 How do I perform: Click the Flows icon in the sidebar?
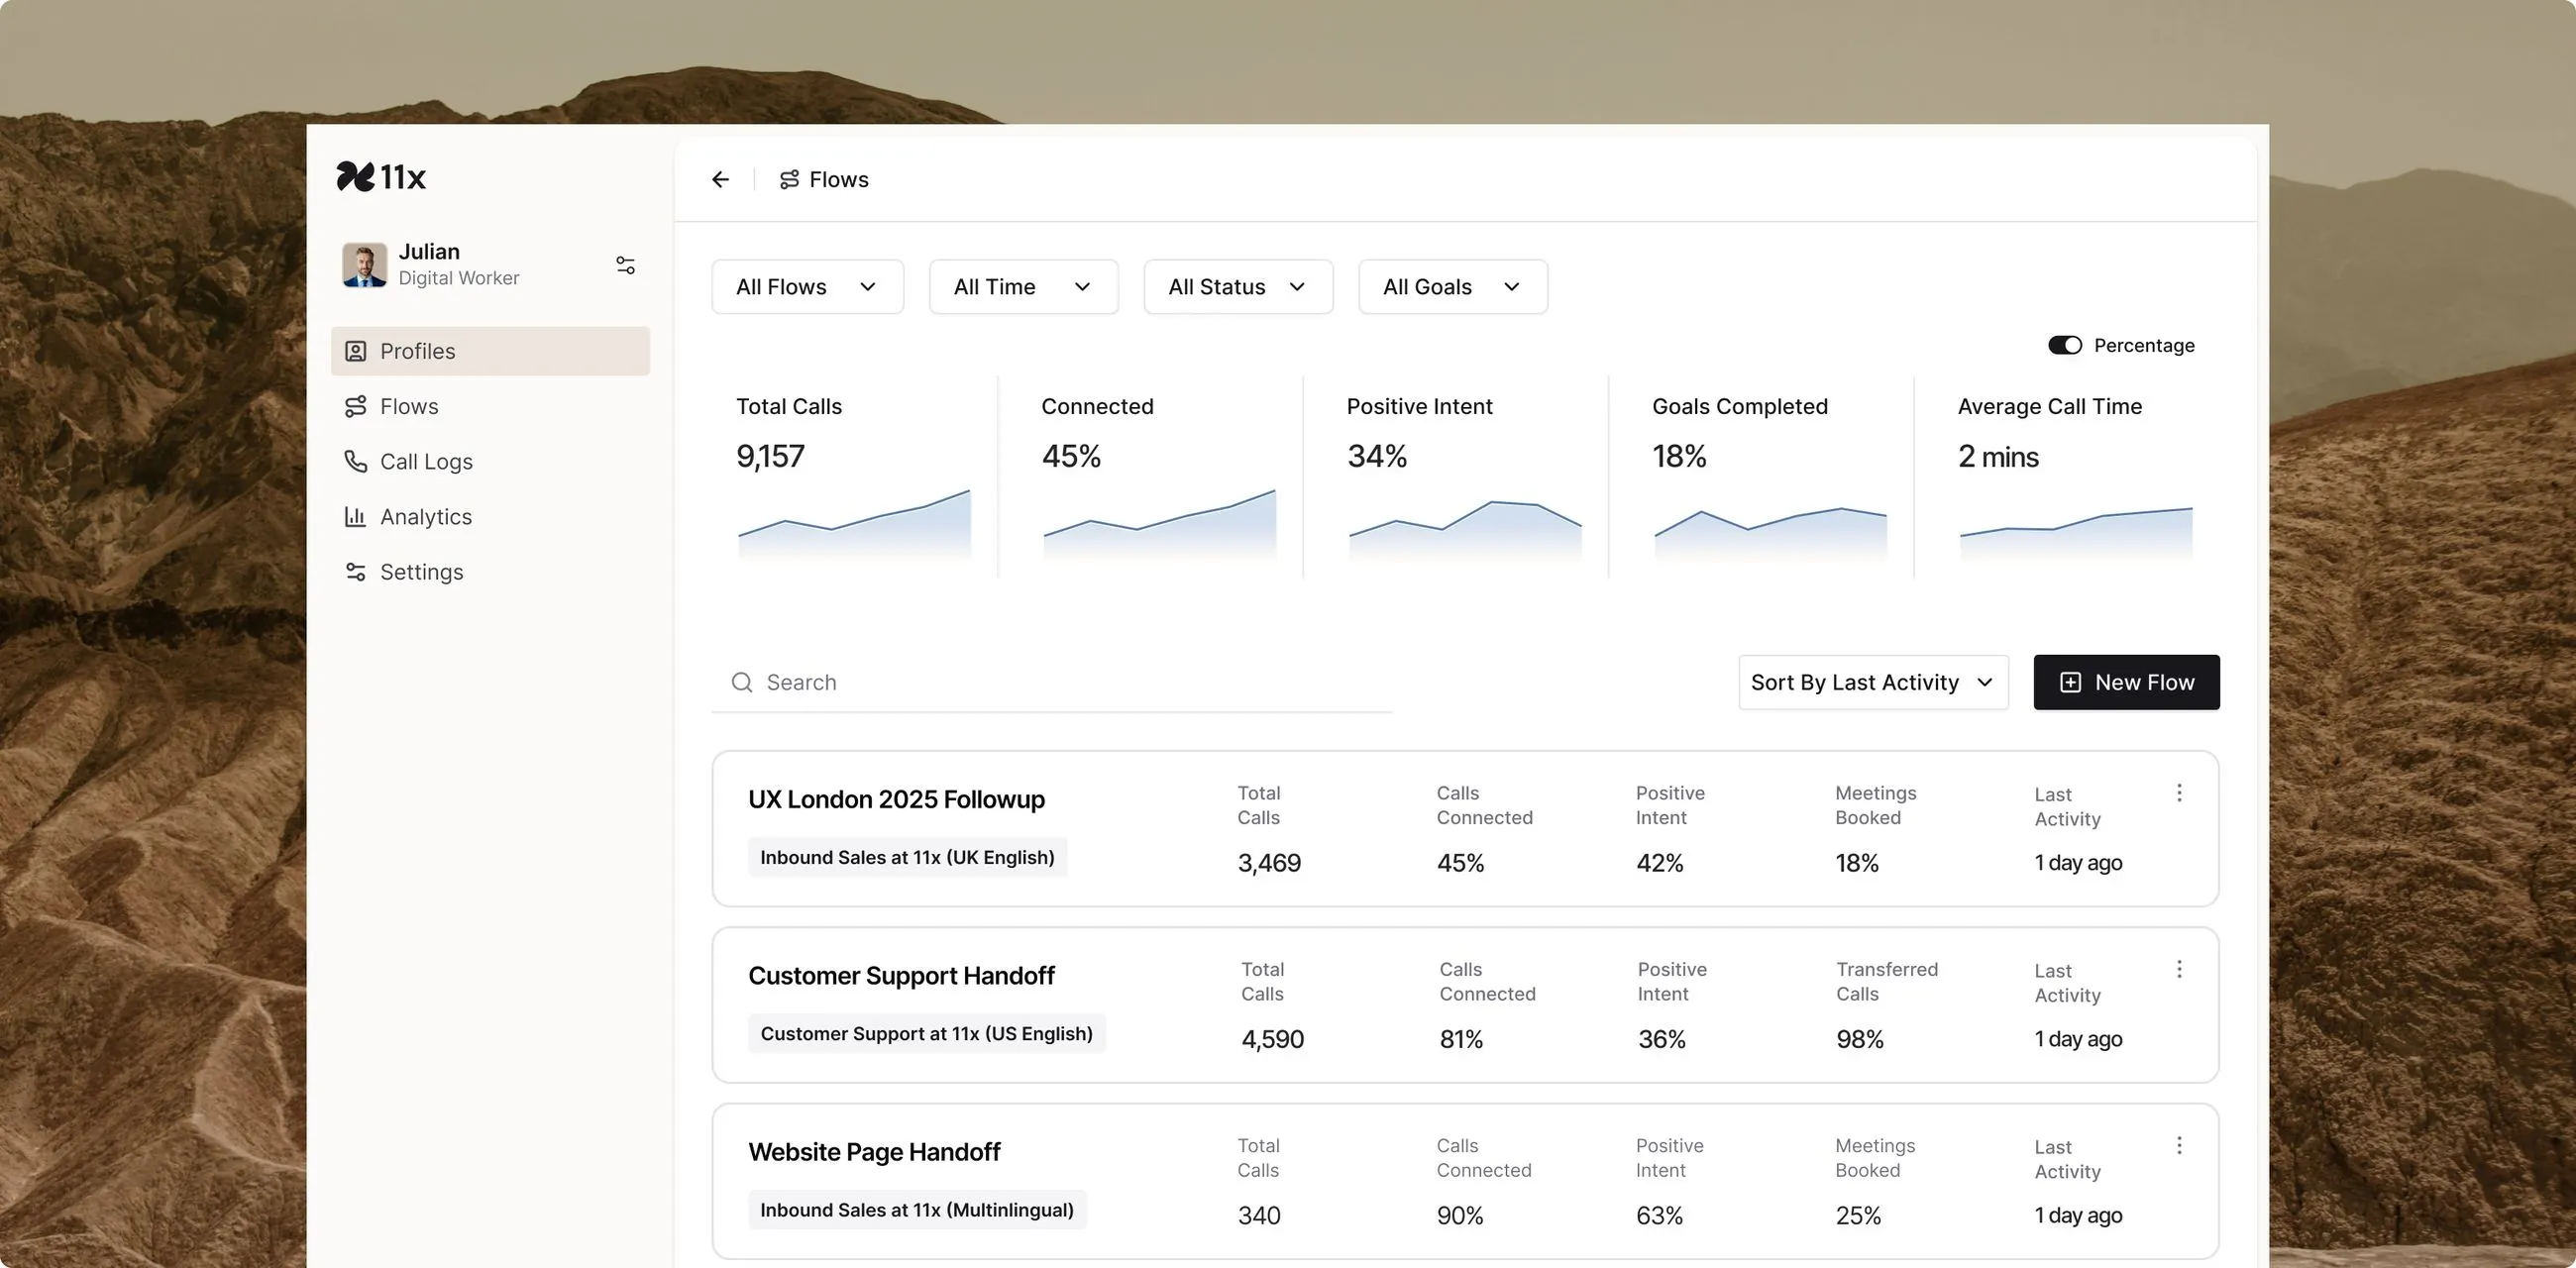tap(355, 406)
